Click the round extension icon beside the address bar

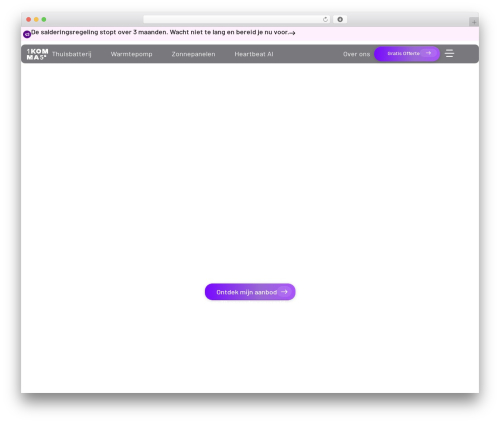tap(340, 19)
